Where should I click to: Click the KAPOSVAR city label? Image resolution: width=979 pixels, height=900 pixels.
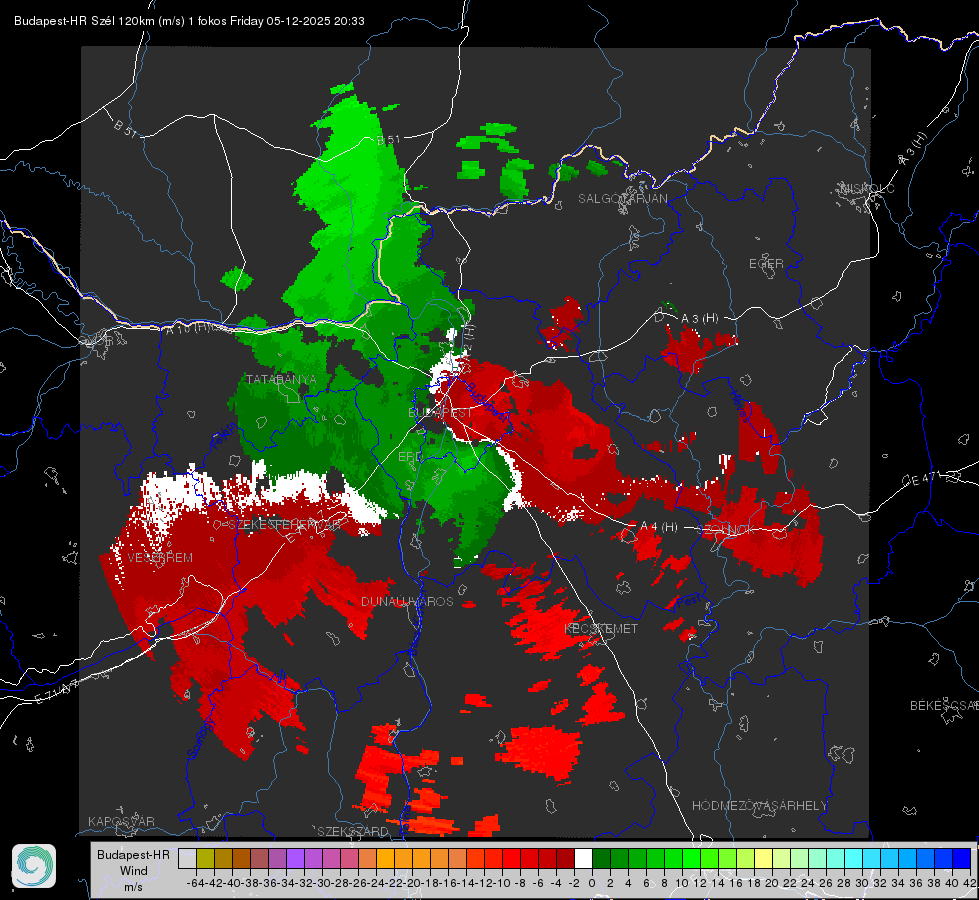[121, 821]
